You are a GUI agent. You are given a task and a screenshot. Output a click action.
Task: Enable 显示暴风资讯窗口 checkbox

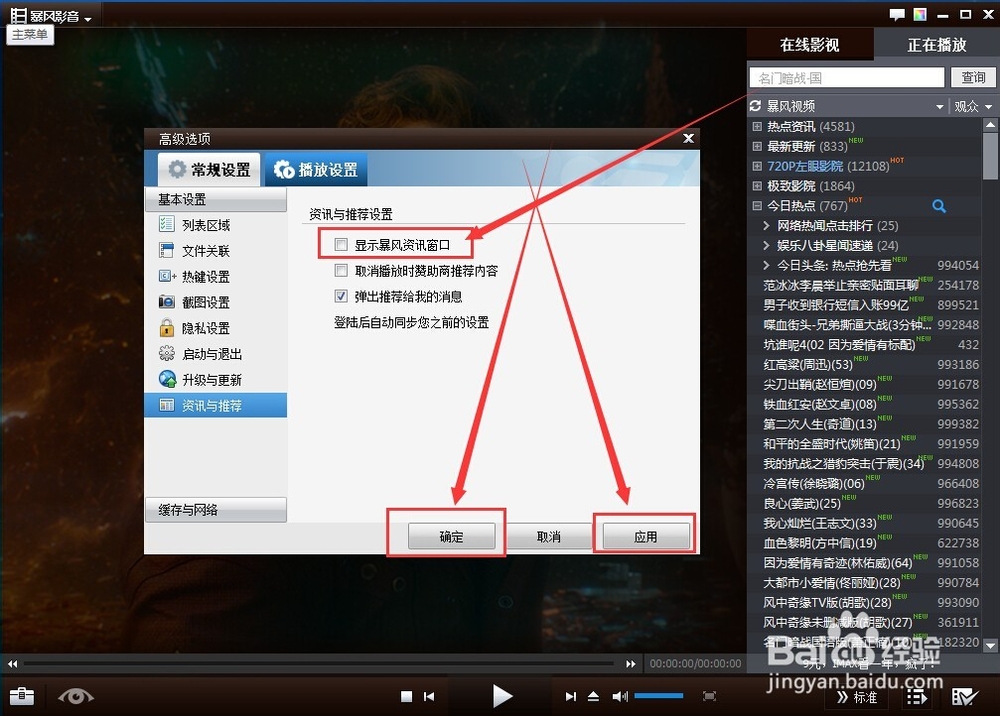click(x=341, y=244)
